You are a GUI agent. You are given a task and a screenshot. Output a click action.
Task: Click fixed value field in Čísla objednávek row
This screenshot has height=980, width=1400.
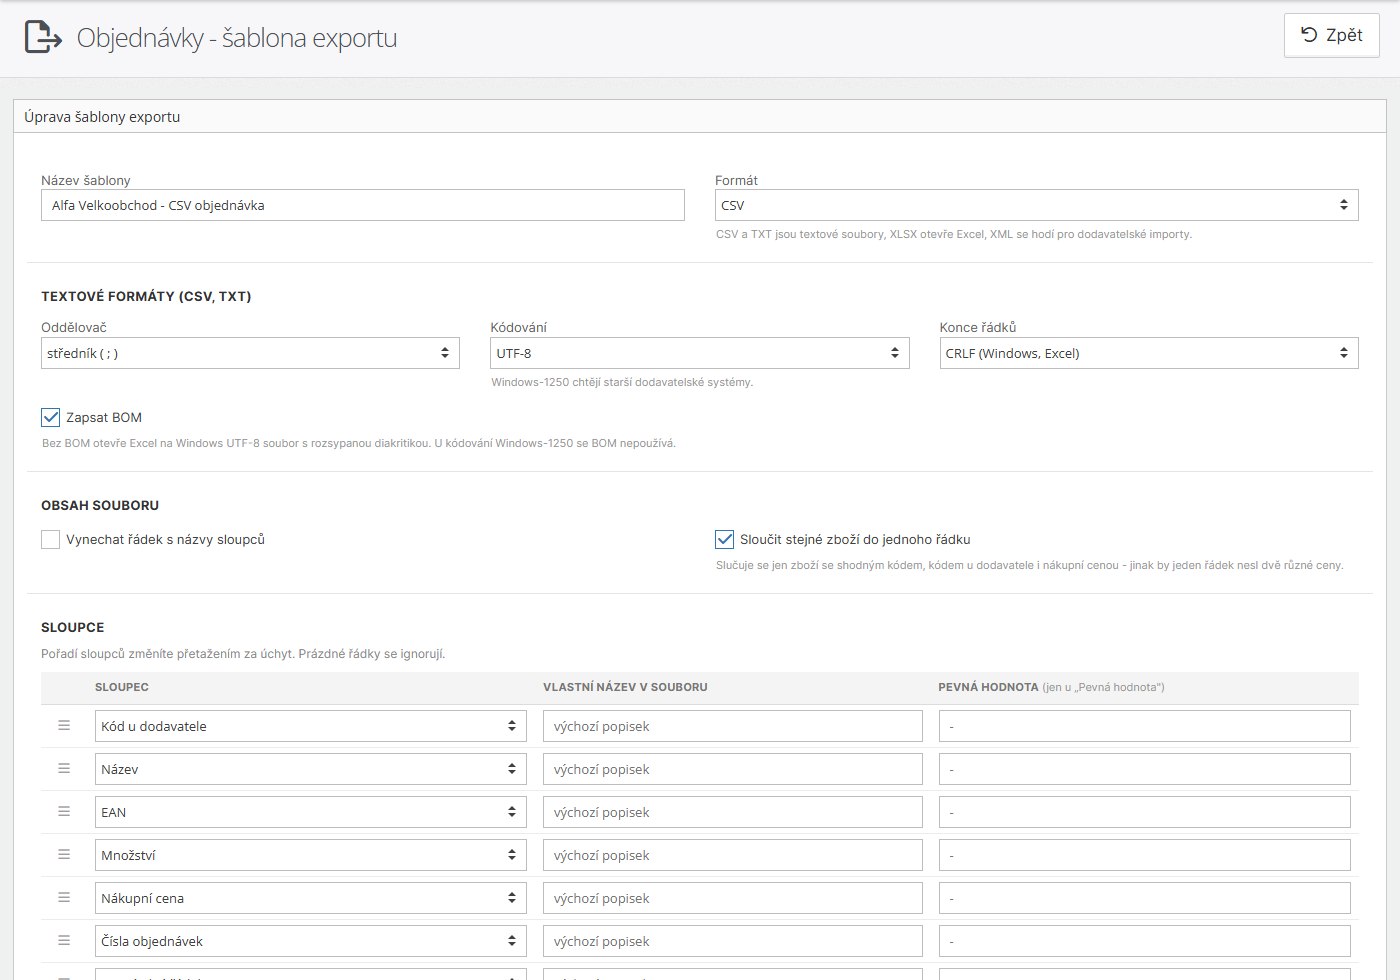[1145, 941]
